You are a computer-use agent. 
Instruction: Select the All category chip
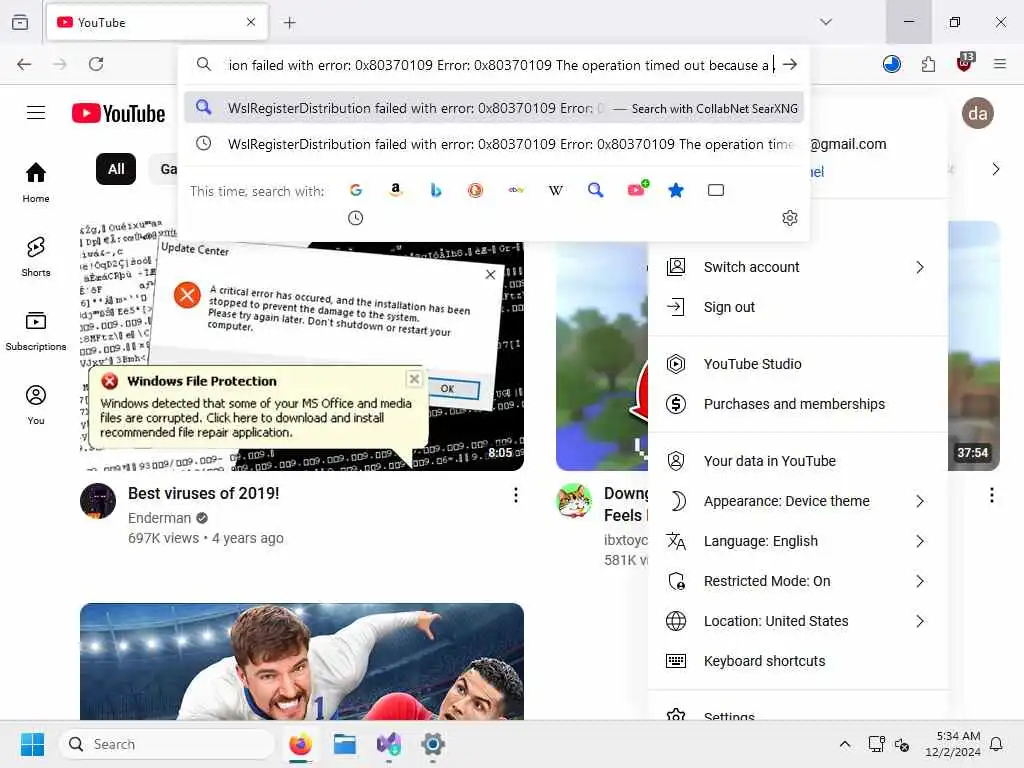(116, 169)
